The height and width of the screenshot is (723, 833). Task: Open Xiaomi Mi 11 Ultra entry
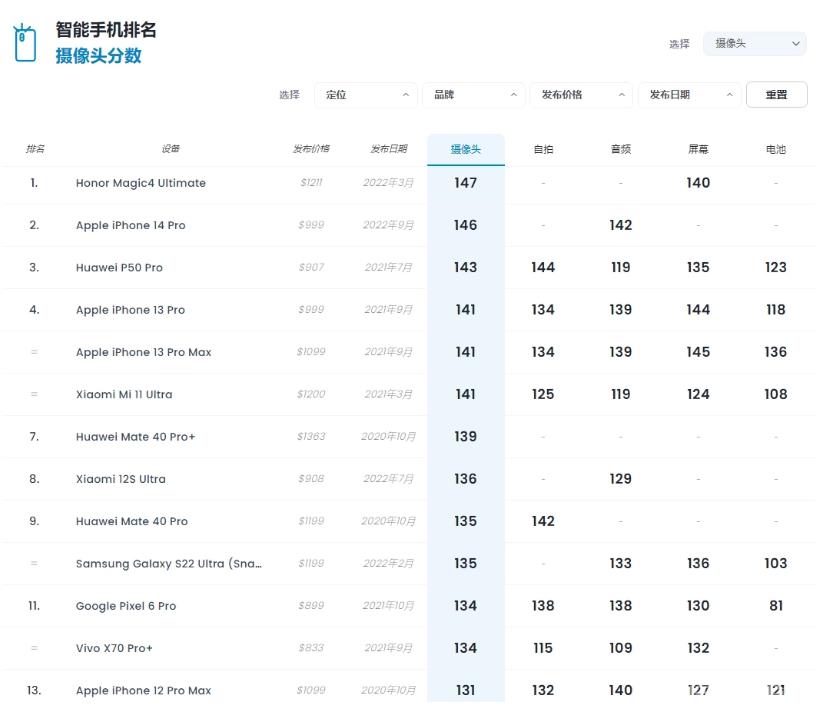pyautogui.click(x=124, y=395)
